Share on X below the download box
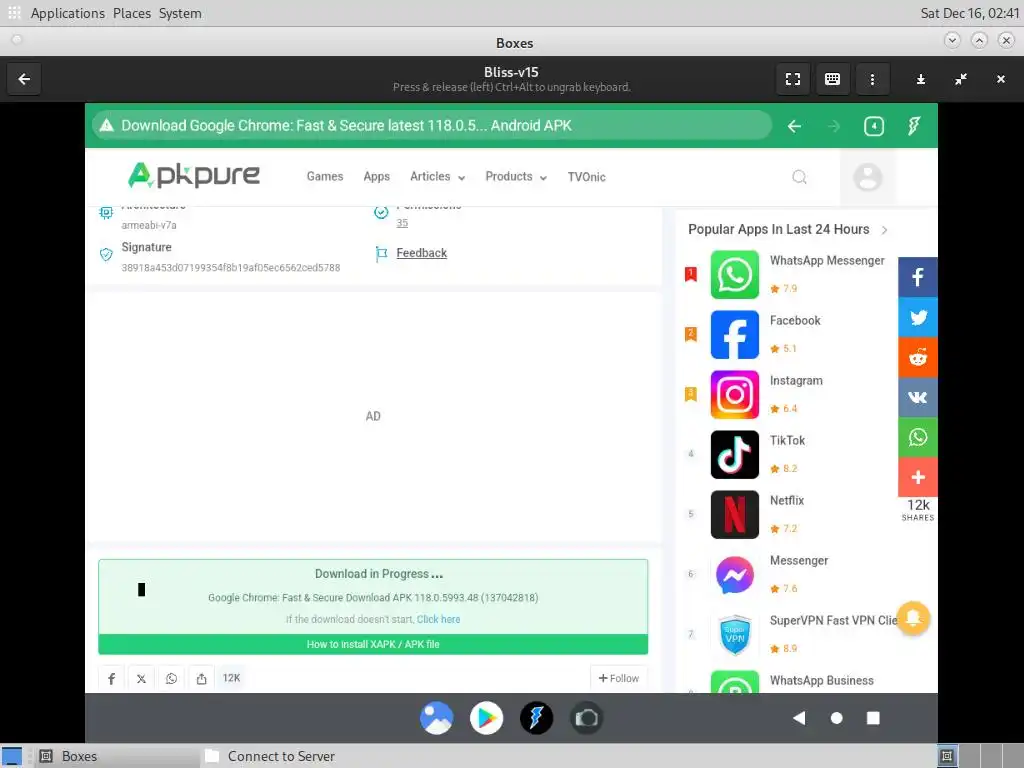The width and height of the screenshot is (1024, 768). (141, 679)
